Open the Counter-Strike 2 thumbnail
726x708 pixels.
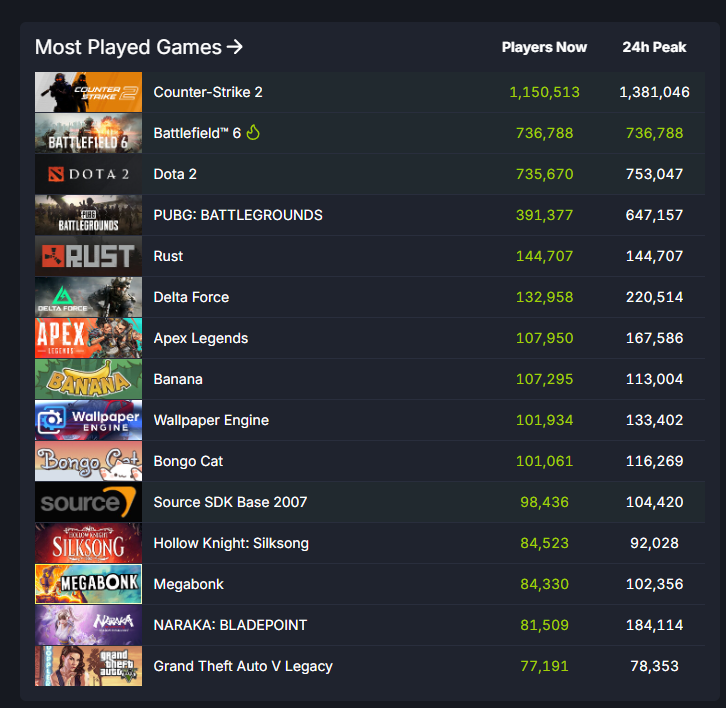(x=88, y=92)
